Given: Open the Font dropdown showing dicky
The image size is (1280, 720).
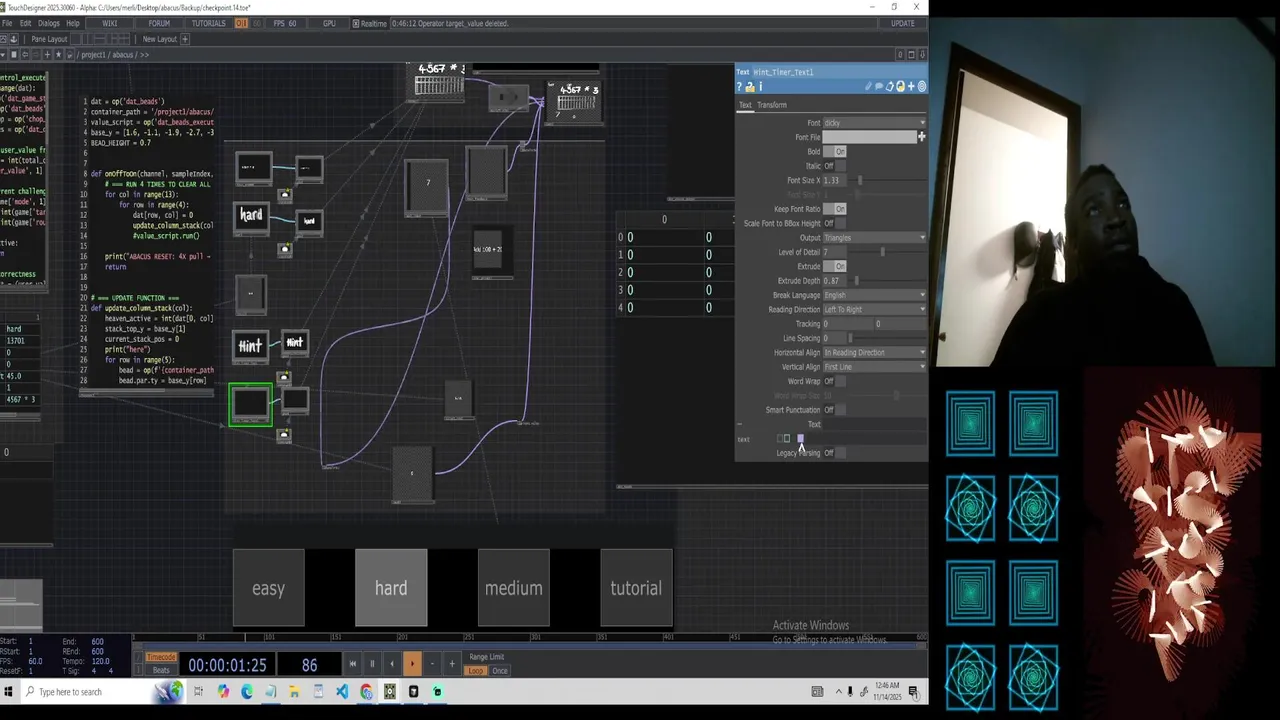Looking at the screenshot, I should tap(874, 123).
